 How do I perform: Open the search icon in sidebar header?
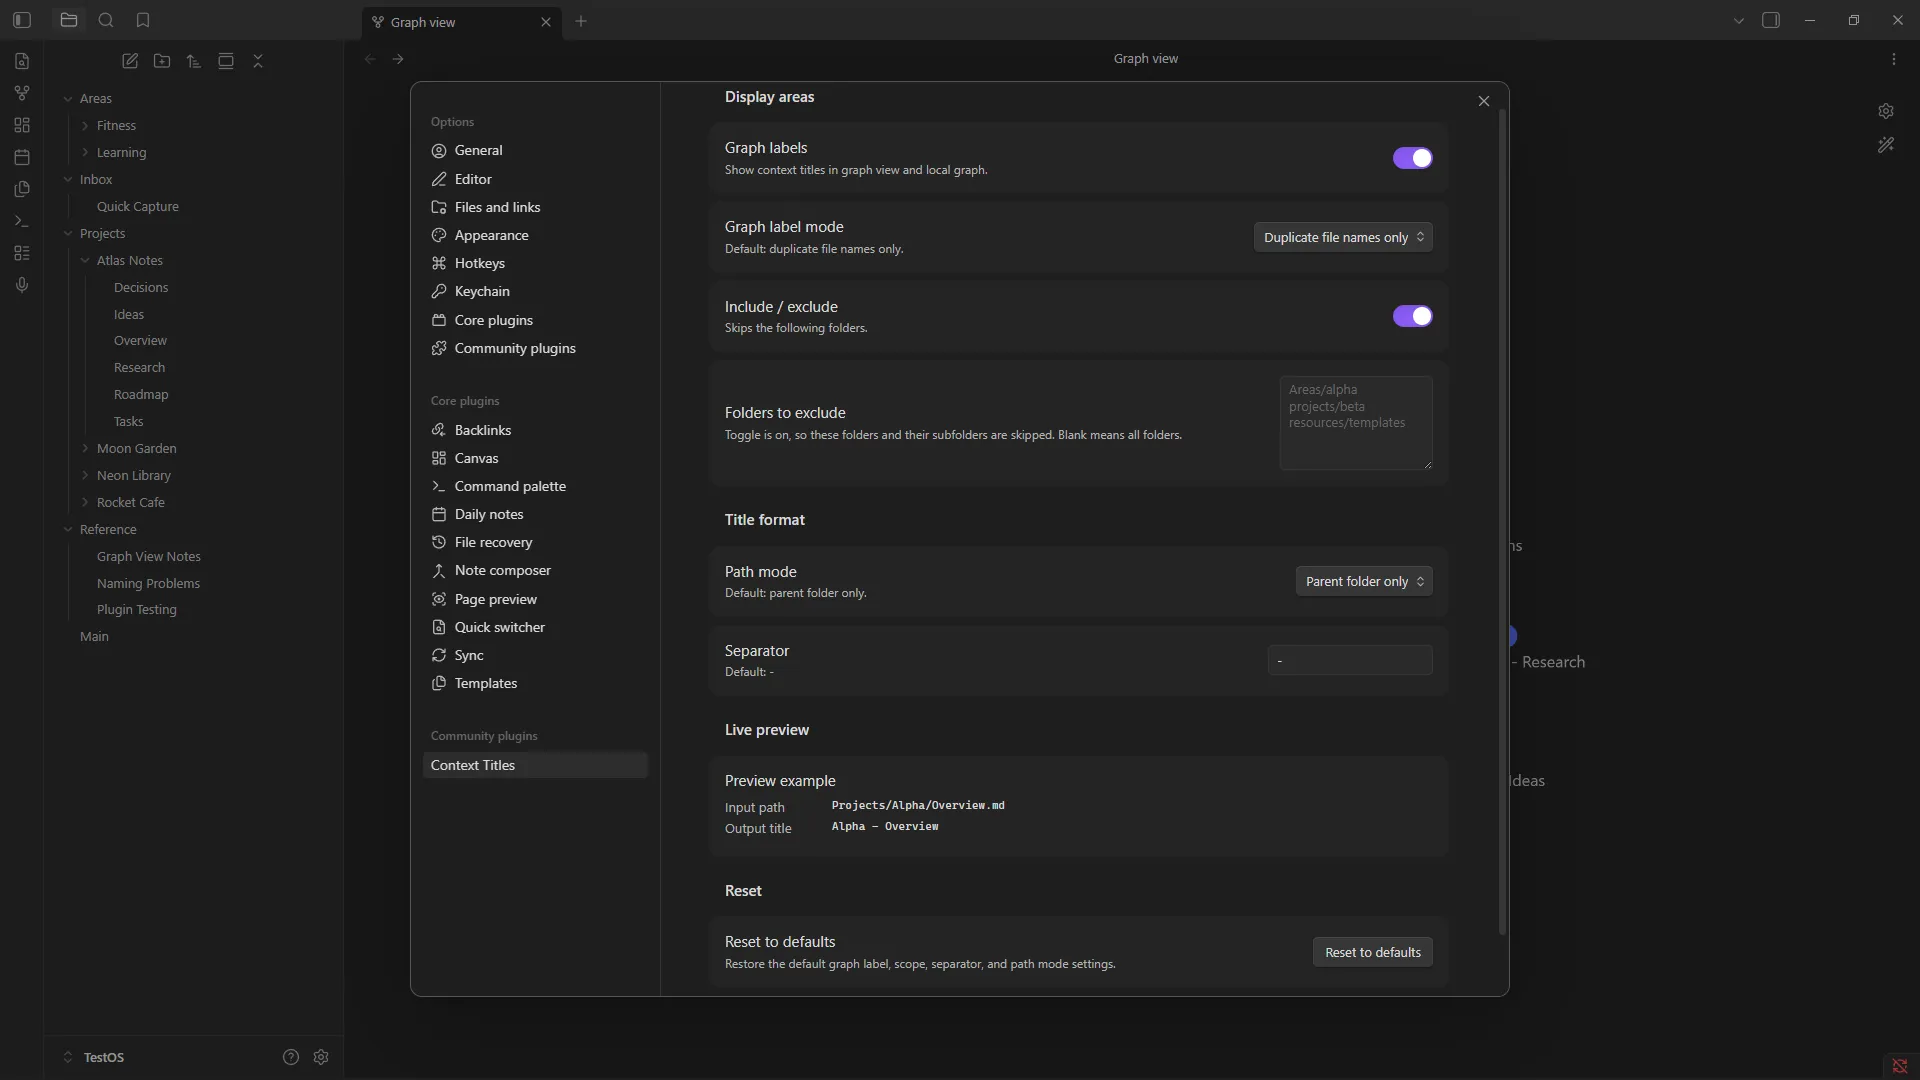coord(106,20)
